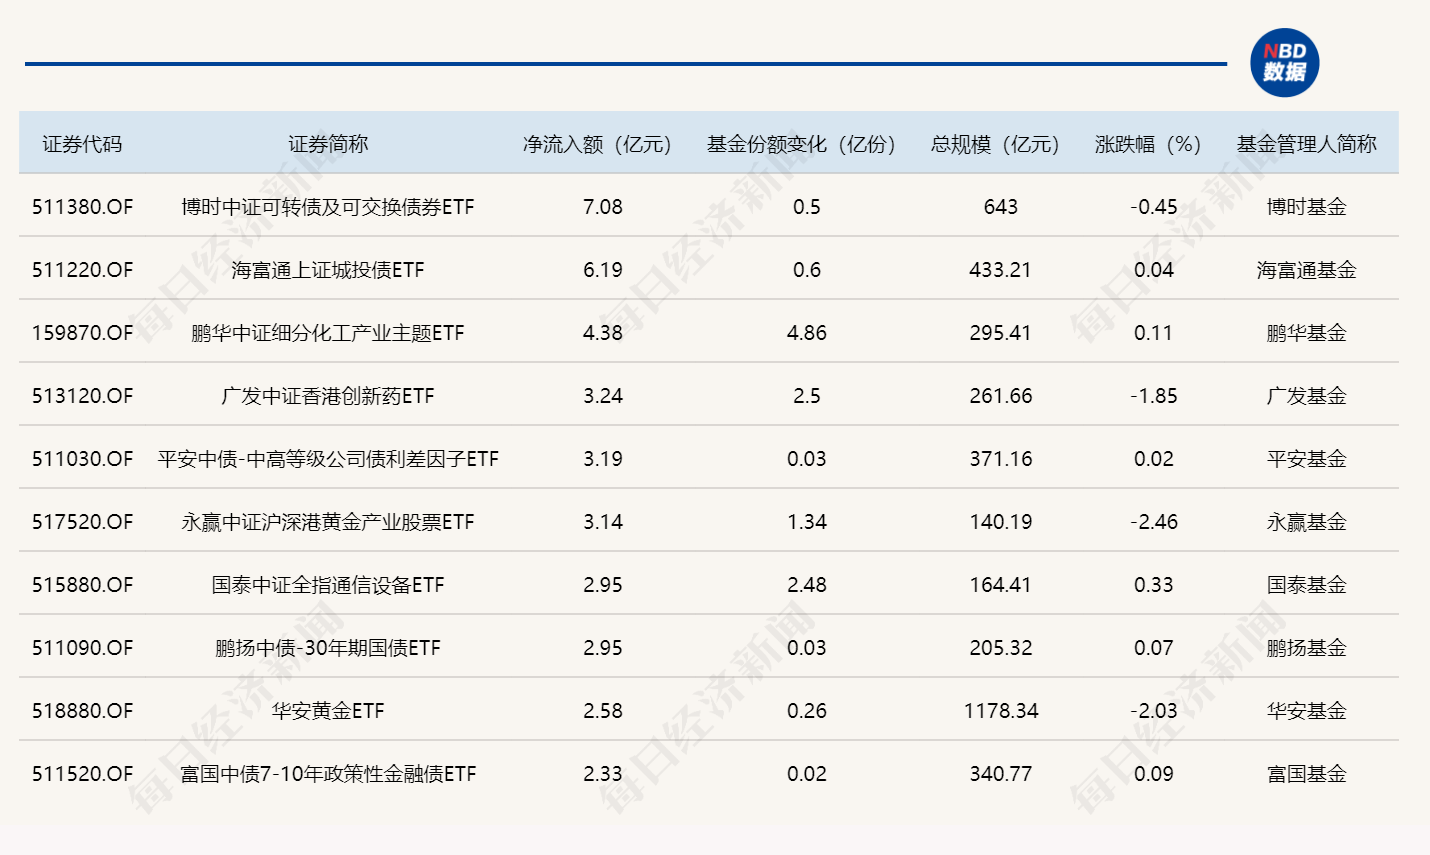Click code 511380.OF in the first row
This screenshot has width=1430, height=855.
(83, 207)
